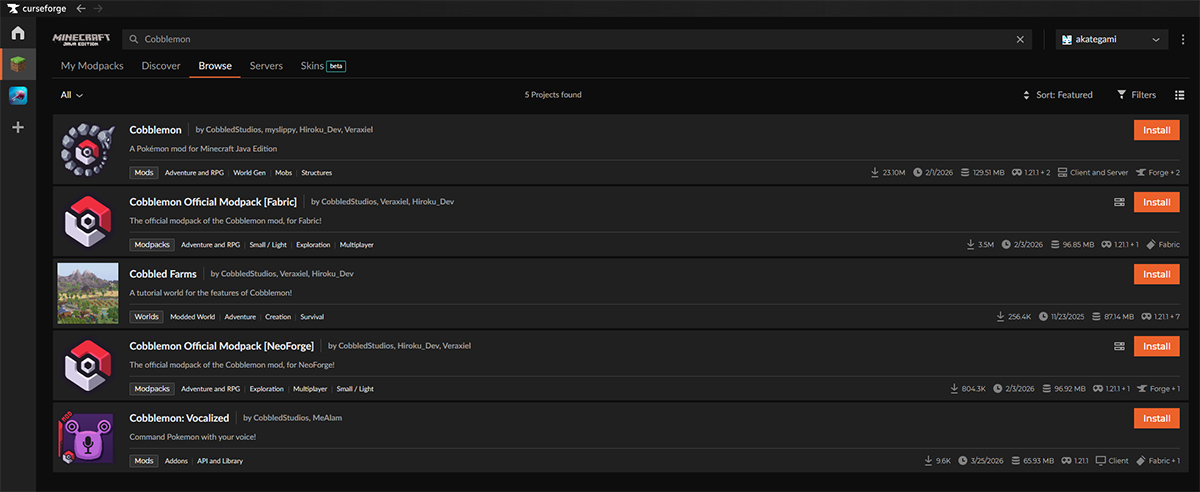
Task: Navigate back using the left arrow
Action: click(81, 8)
